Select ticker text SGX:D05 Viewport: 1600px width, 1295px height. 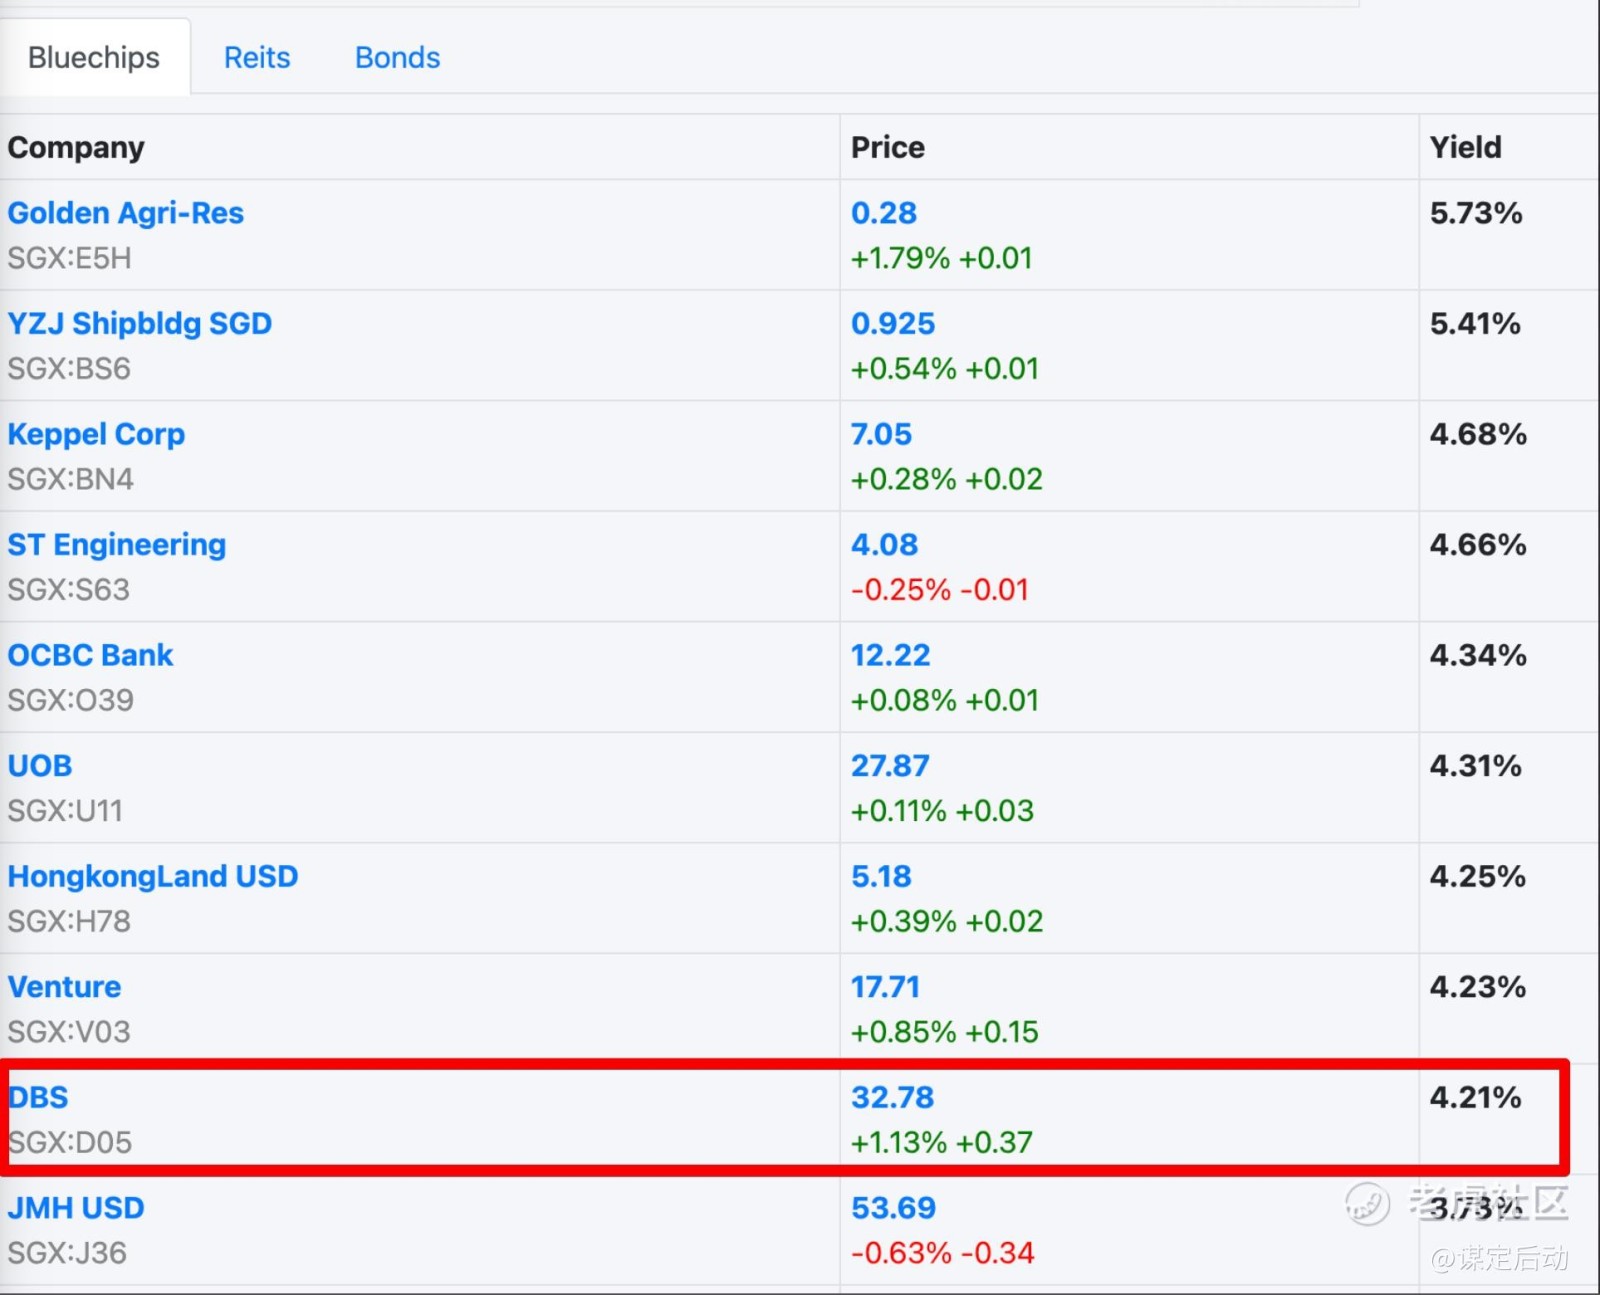[x=70, y=1142]
